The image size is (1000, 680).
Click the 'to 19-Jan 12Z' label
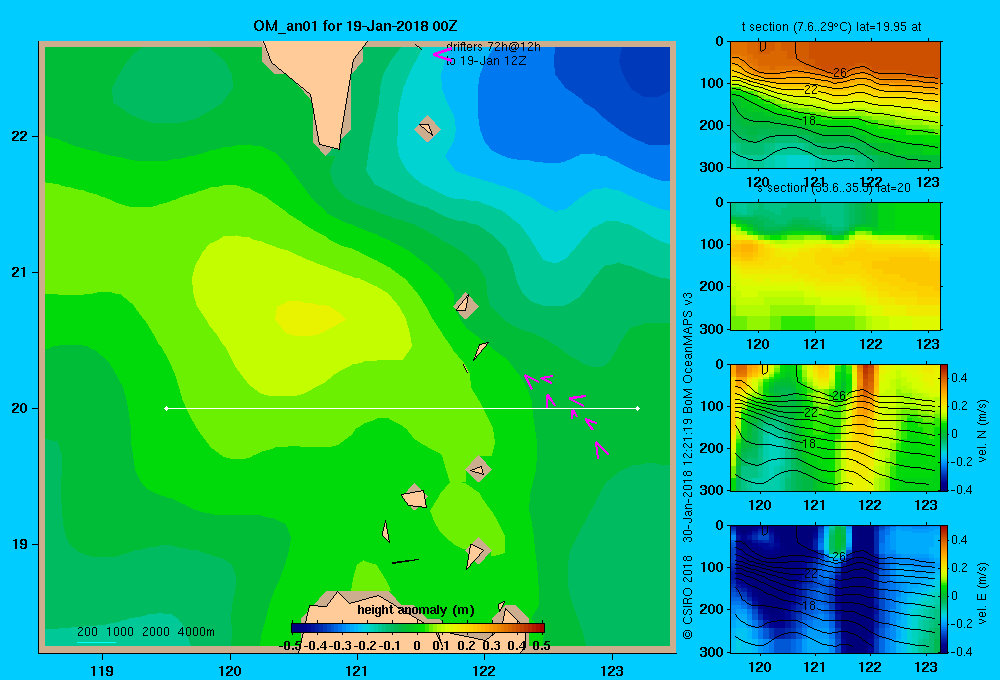coord(486,61)
